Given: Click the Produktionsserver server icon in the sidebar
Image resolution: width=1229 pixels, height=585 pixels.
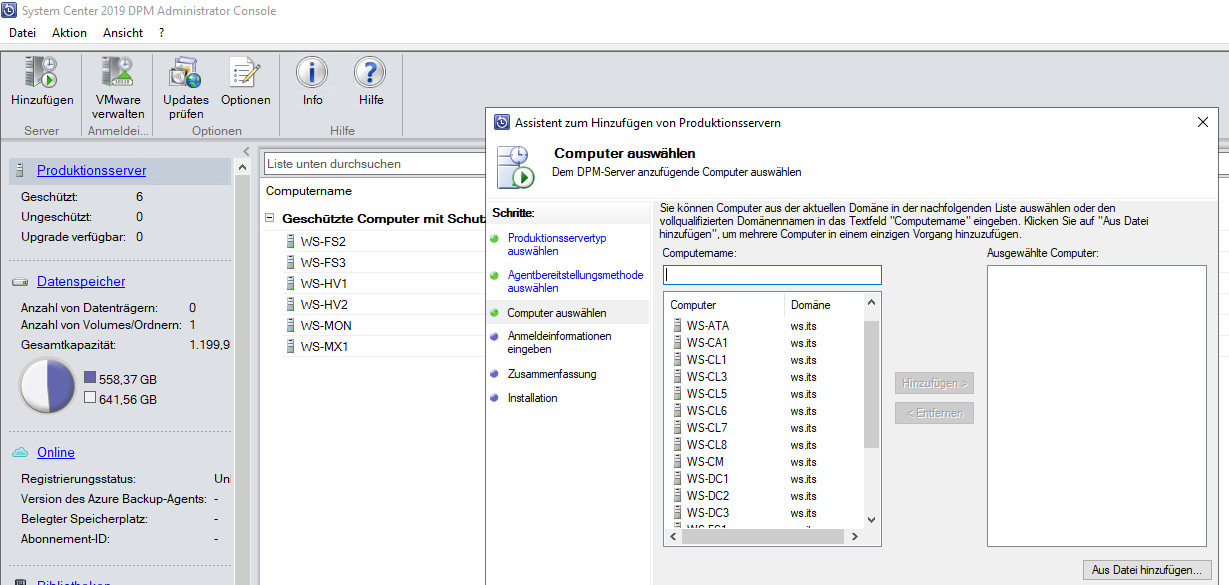Looking at the screenshot, I should click(x=20, y=171).
